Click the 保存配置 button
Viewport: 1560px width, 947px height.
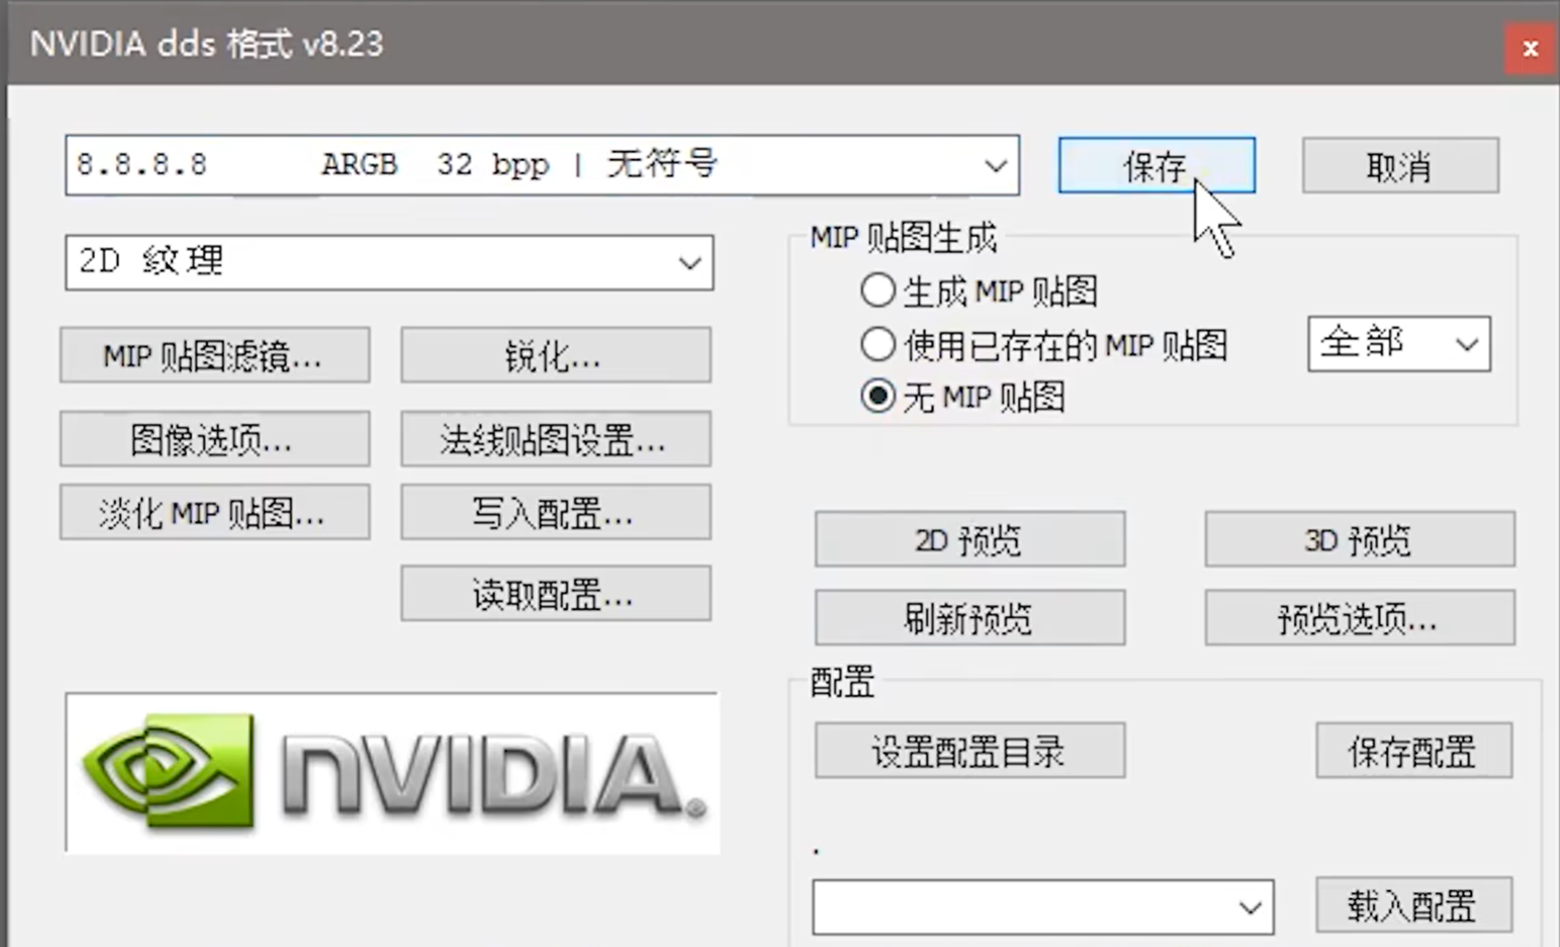[1414, 751]
